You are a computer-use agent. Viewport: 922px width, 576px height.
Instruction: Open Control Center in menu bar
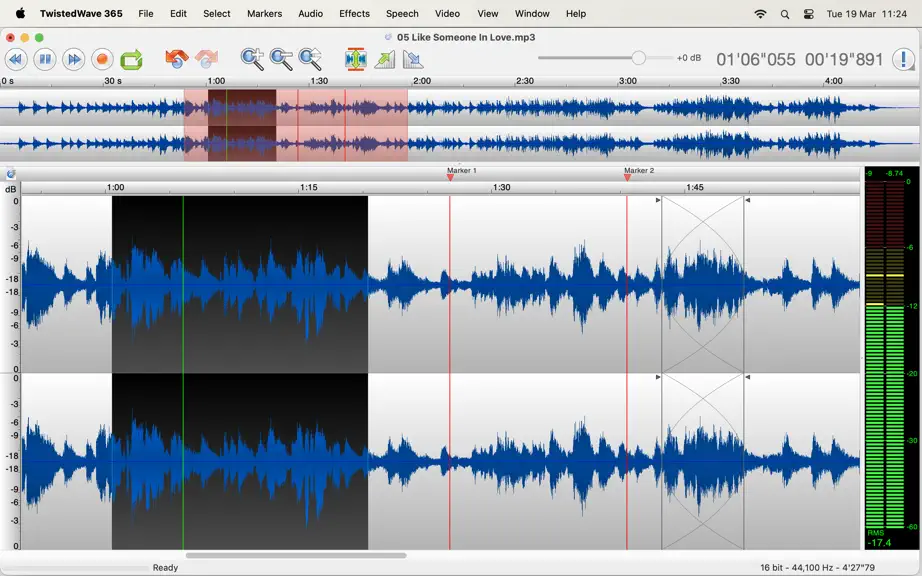coord(809,14)
